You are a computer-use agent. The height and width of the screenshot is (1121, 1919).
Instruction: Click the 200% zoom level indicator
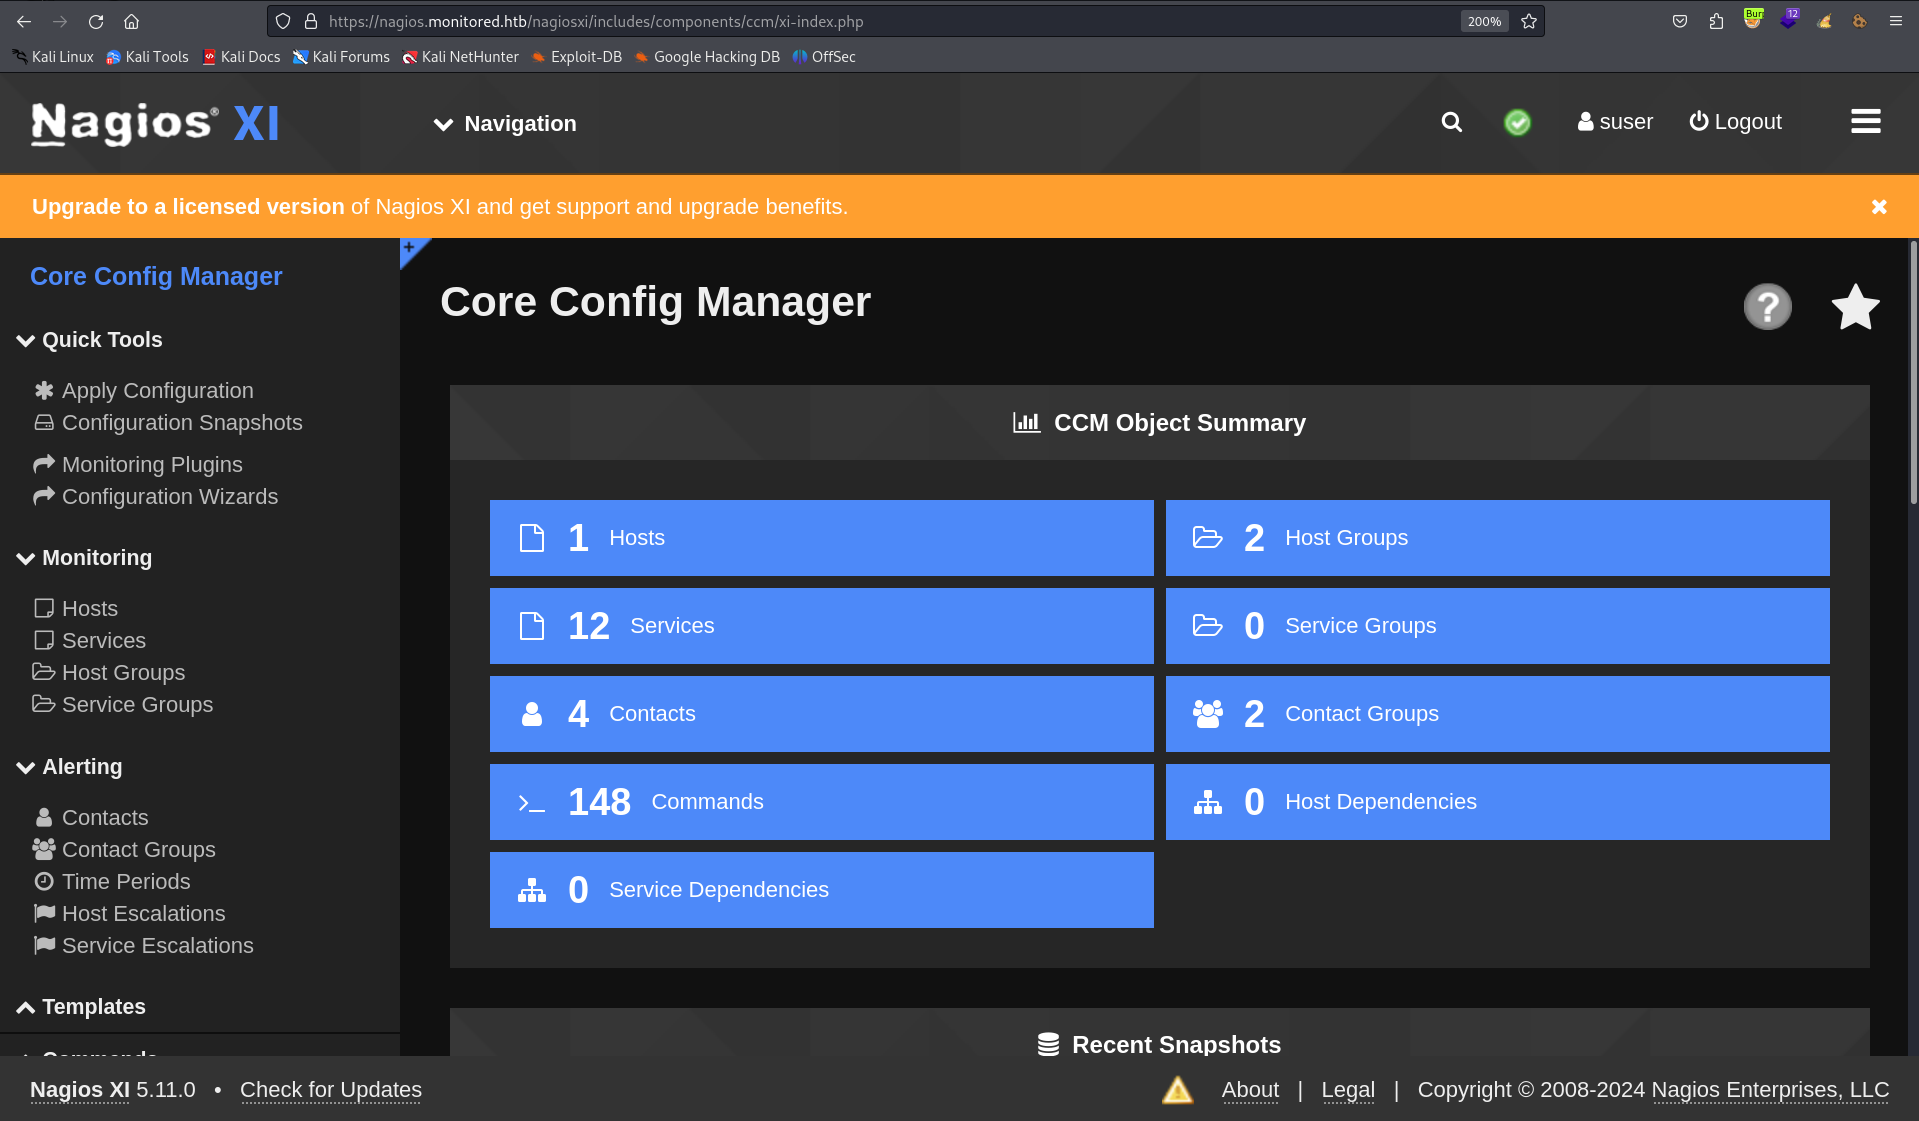1484,21
